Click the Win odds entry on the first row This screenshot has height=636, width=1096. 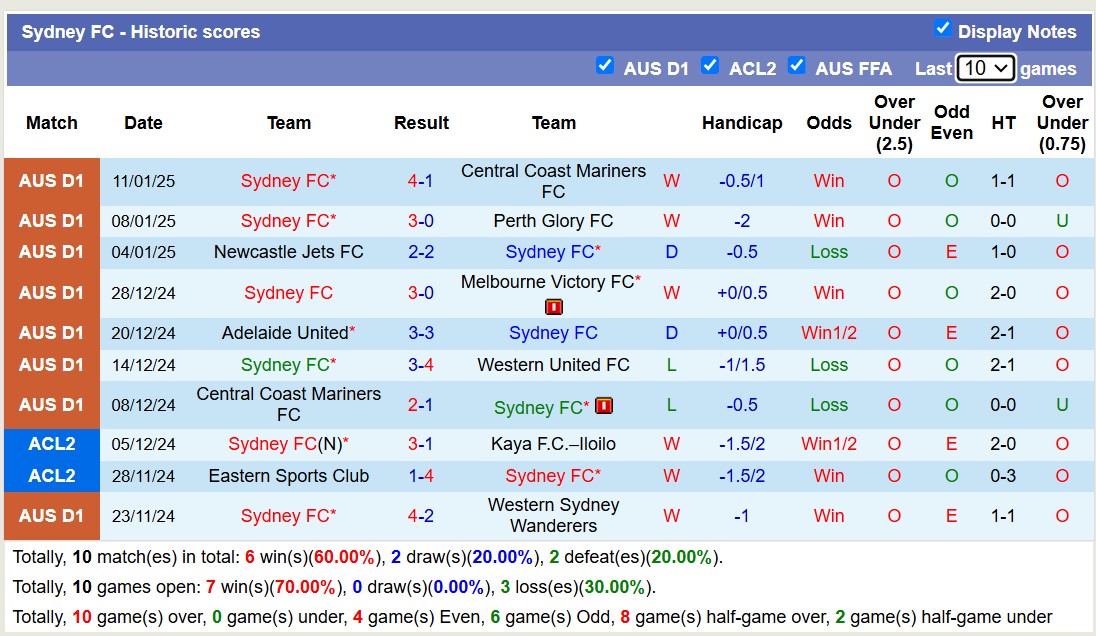point(828,181)
